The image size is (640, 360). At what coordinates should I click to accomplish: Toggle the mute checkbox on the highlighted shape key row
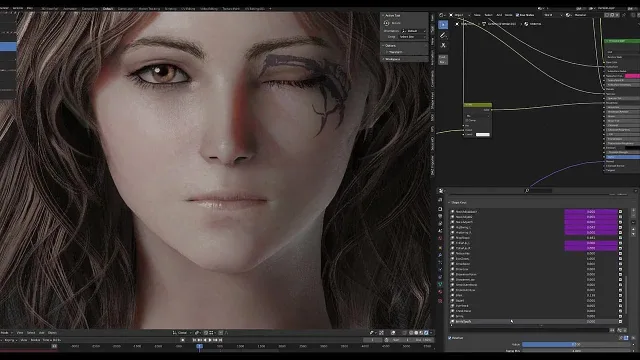(x=620, y=322)
